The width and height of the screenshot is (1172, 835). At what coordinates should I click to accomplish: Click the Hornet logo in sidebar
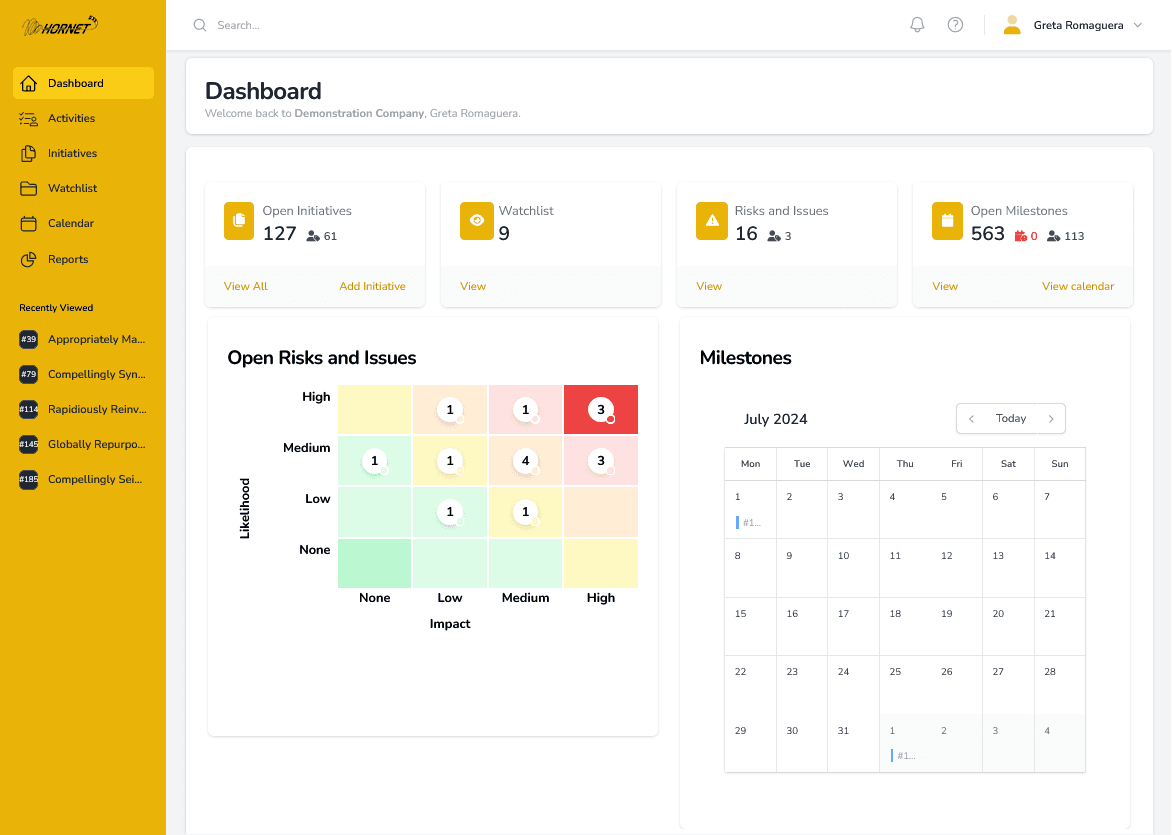click(x=60, y=26)
